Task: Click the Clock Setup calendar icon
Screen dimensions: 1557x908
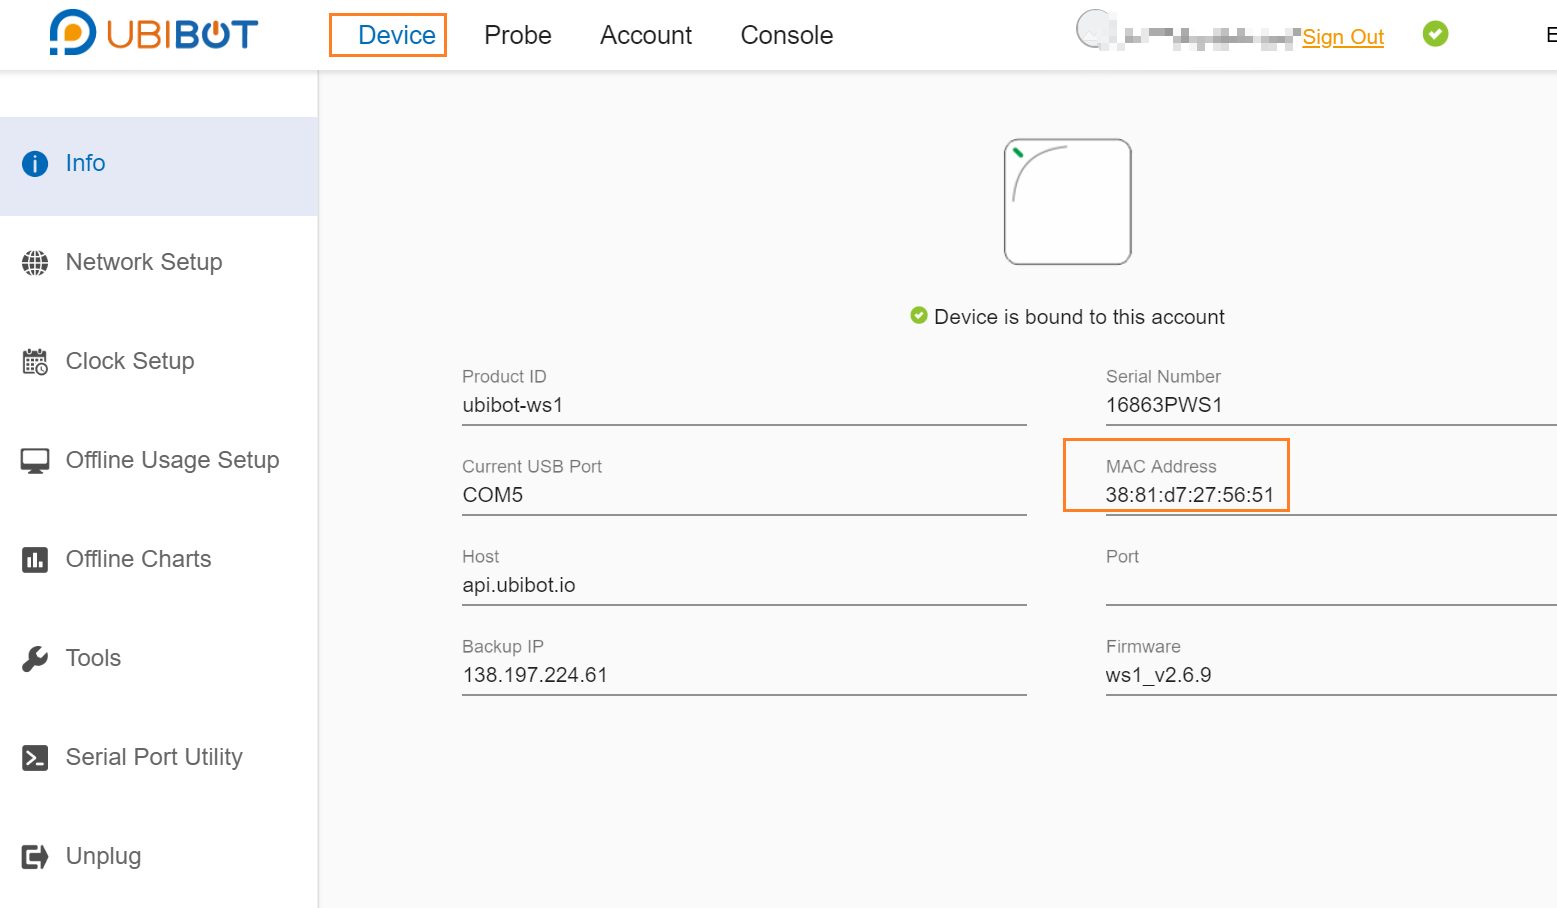Action: (x=35, y=361)
